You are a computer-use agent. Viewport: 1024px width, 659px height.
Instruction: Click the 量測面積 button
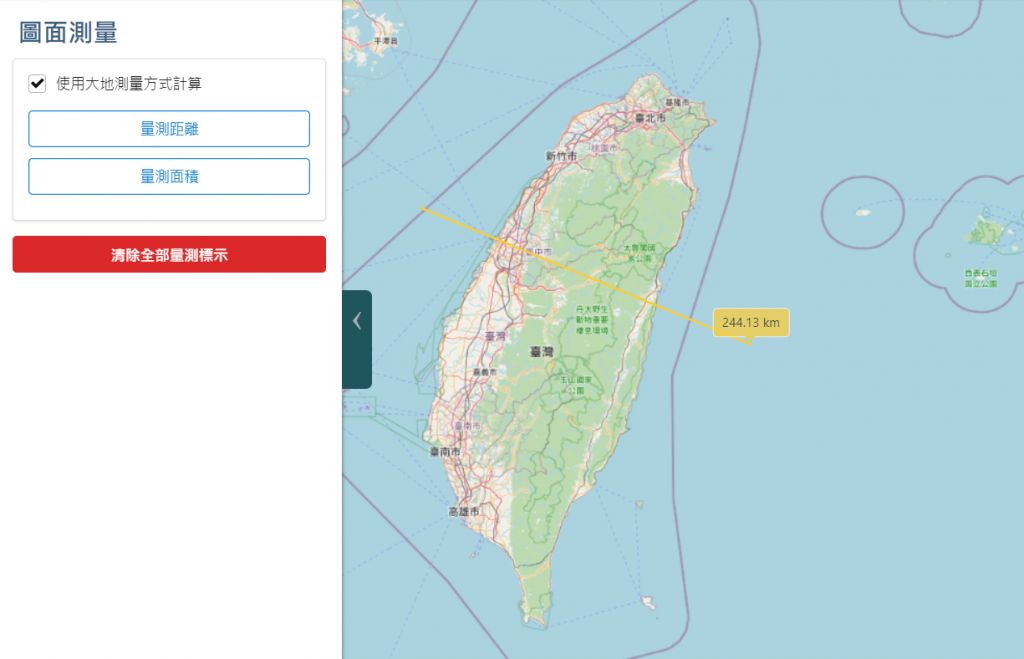click(169, 176)
